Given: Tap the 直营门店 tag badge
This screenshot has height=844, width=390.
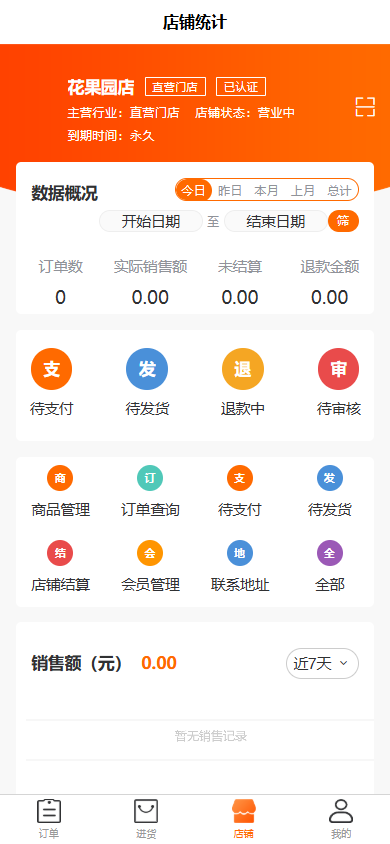Looking at the screenshot, I should (x=175, y=87).
